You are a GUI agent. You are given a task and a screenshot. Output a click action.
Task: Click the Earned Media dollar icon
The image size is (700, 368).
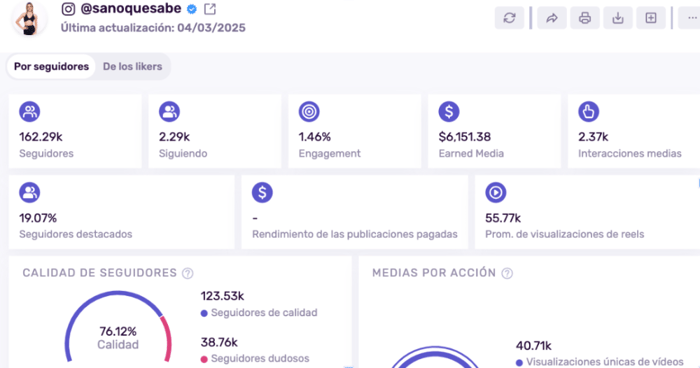(449, 112)
